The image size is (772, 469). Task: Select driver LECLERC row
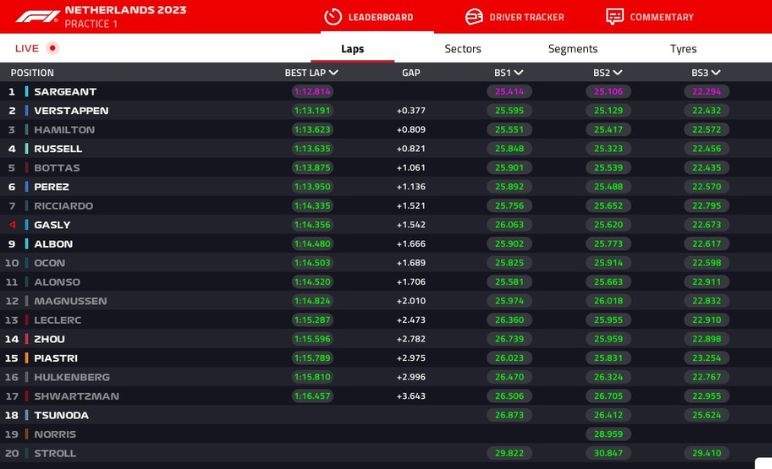coord(386,320)
